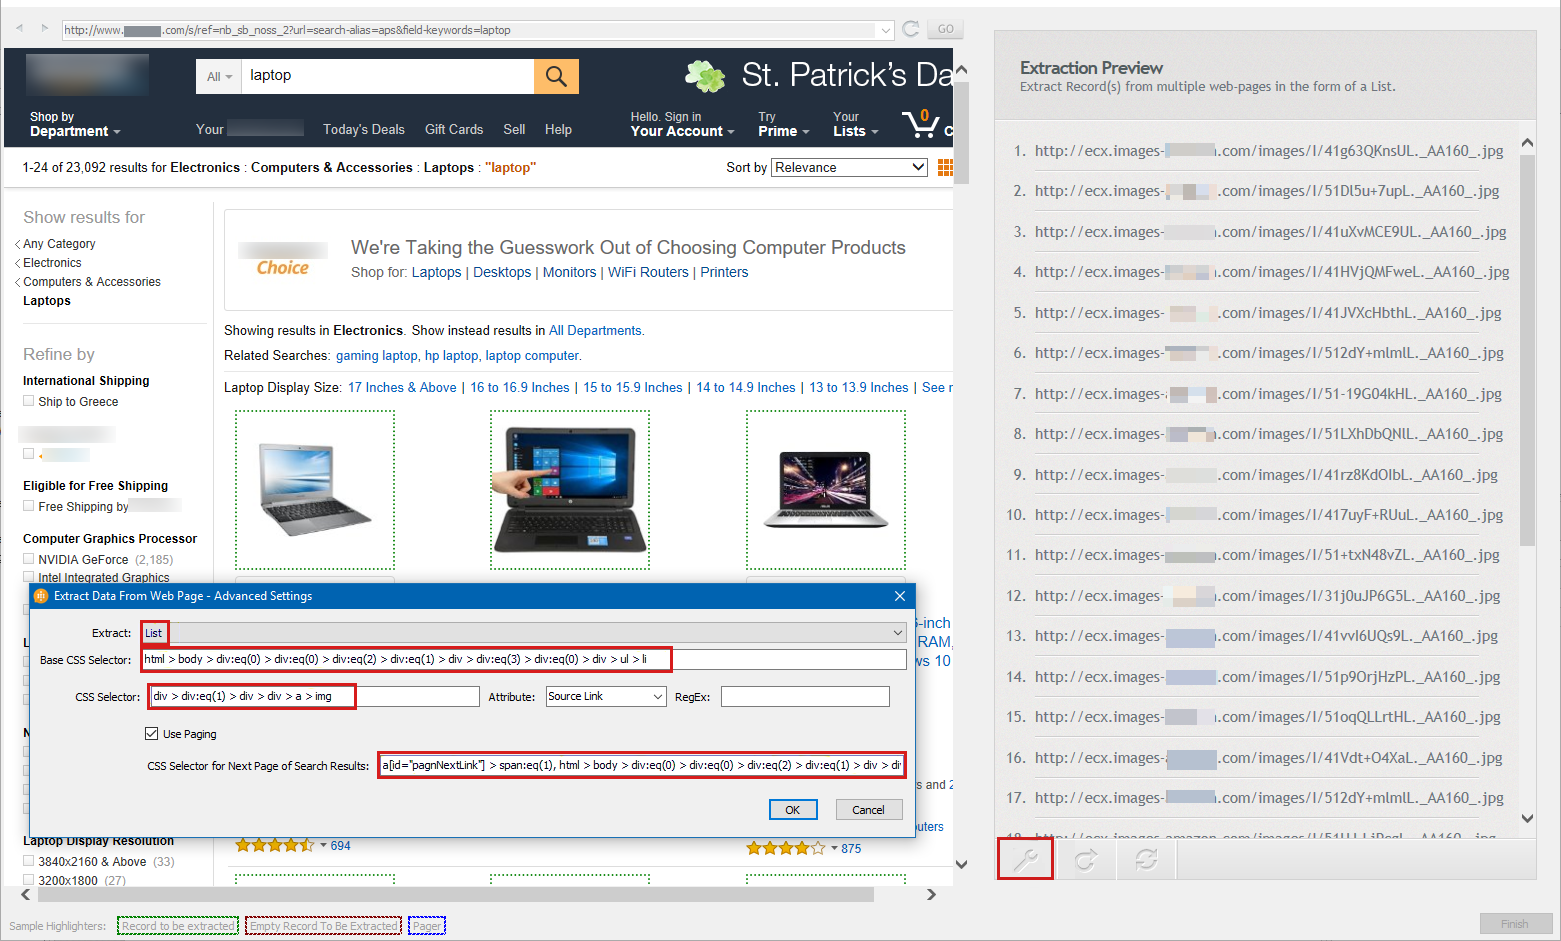Select preview record 1 image URL
Viewport: 1561px width, 941px height.
1269,151
